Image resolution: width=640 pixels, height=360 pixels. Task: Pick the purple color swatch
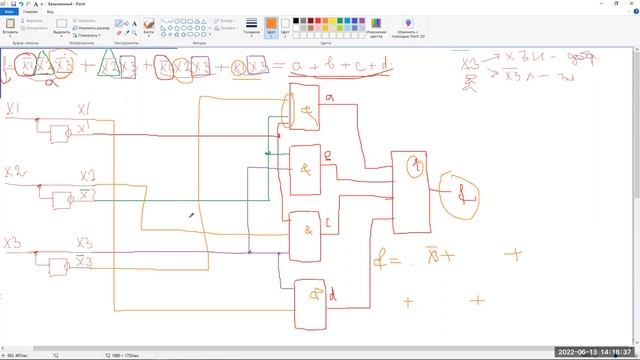point(362,20)
